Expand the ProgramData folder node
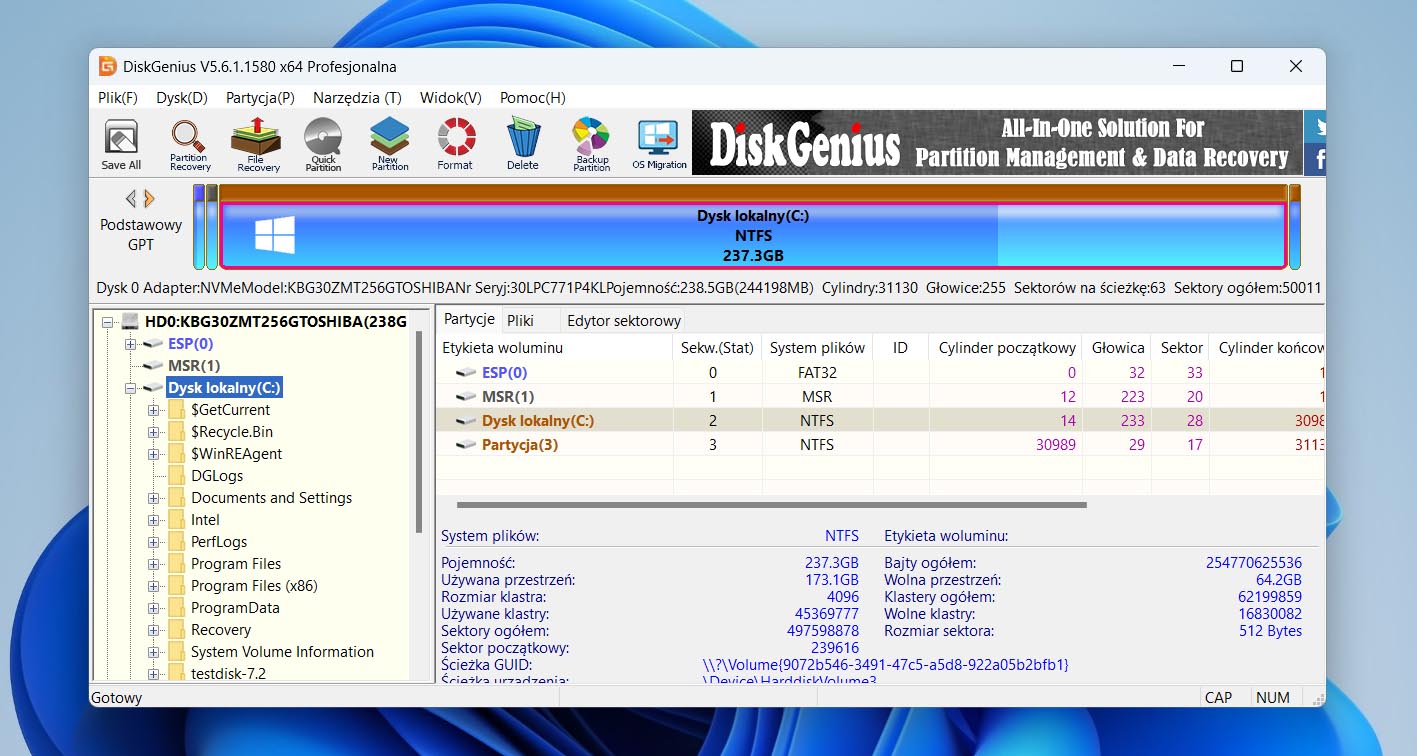This screenshot has width=1417, height=756. pos(153,608)
